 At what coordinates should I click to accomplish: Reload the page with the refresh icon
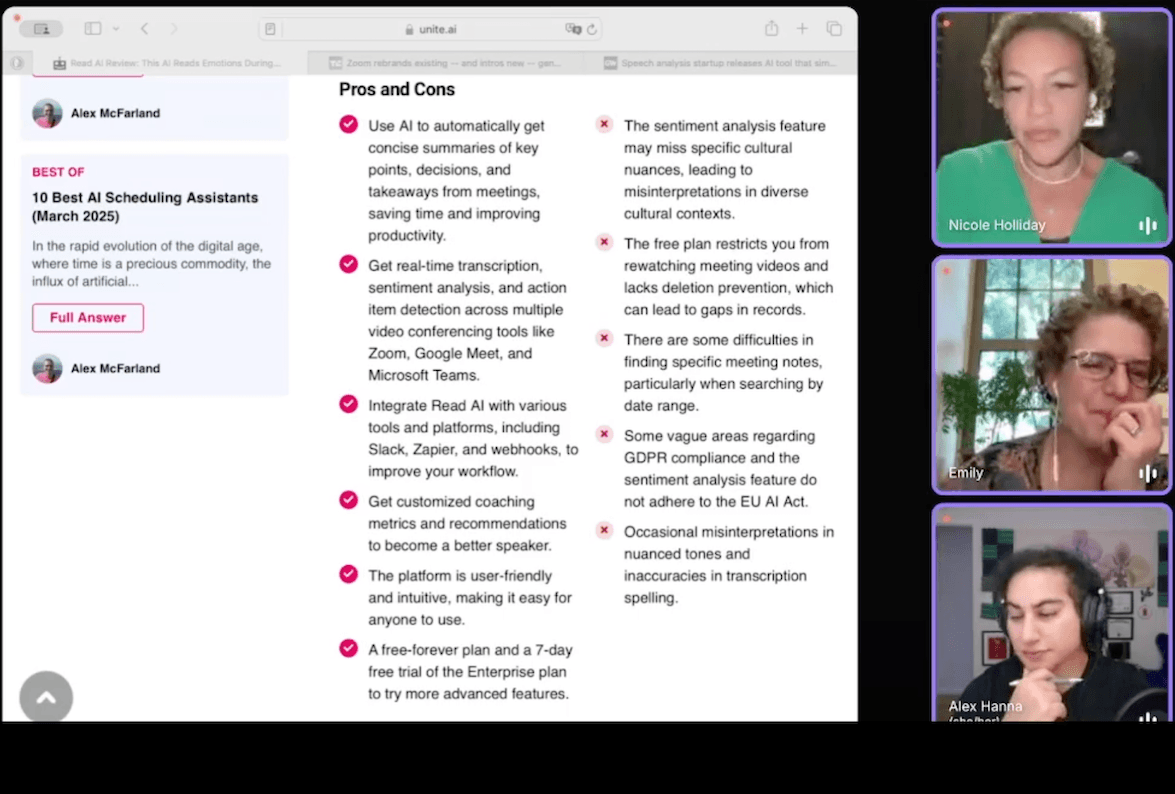[x=592, y=29]
